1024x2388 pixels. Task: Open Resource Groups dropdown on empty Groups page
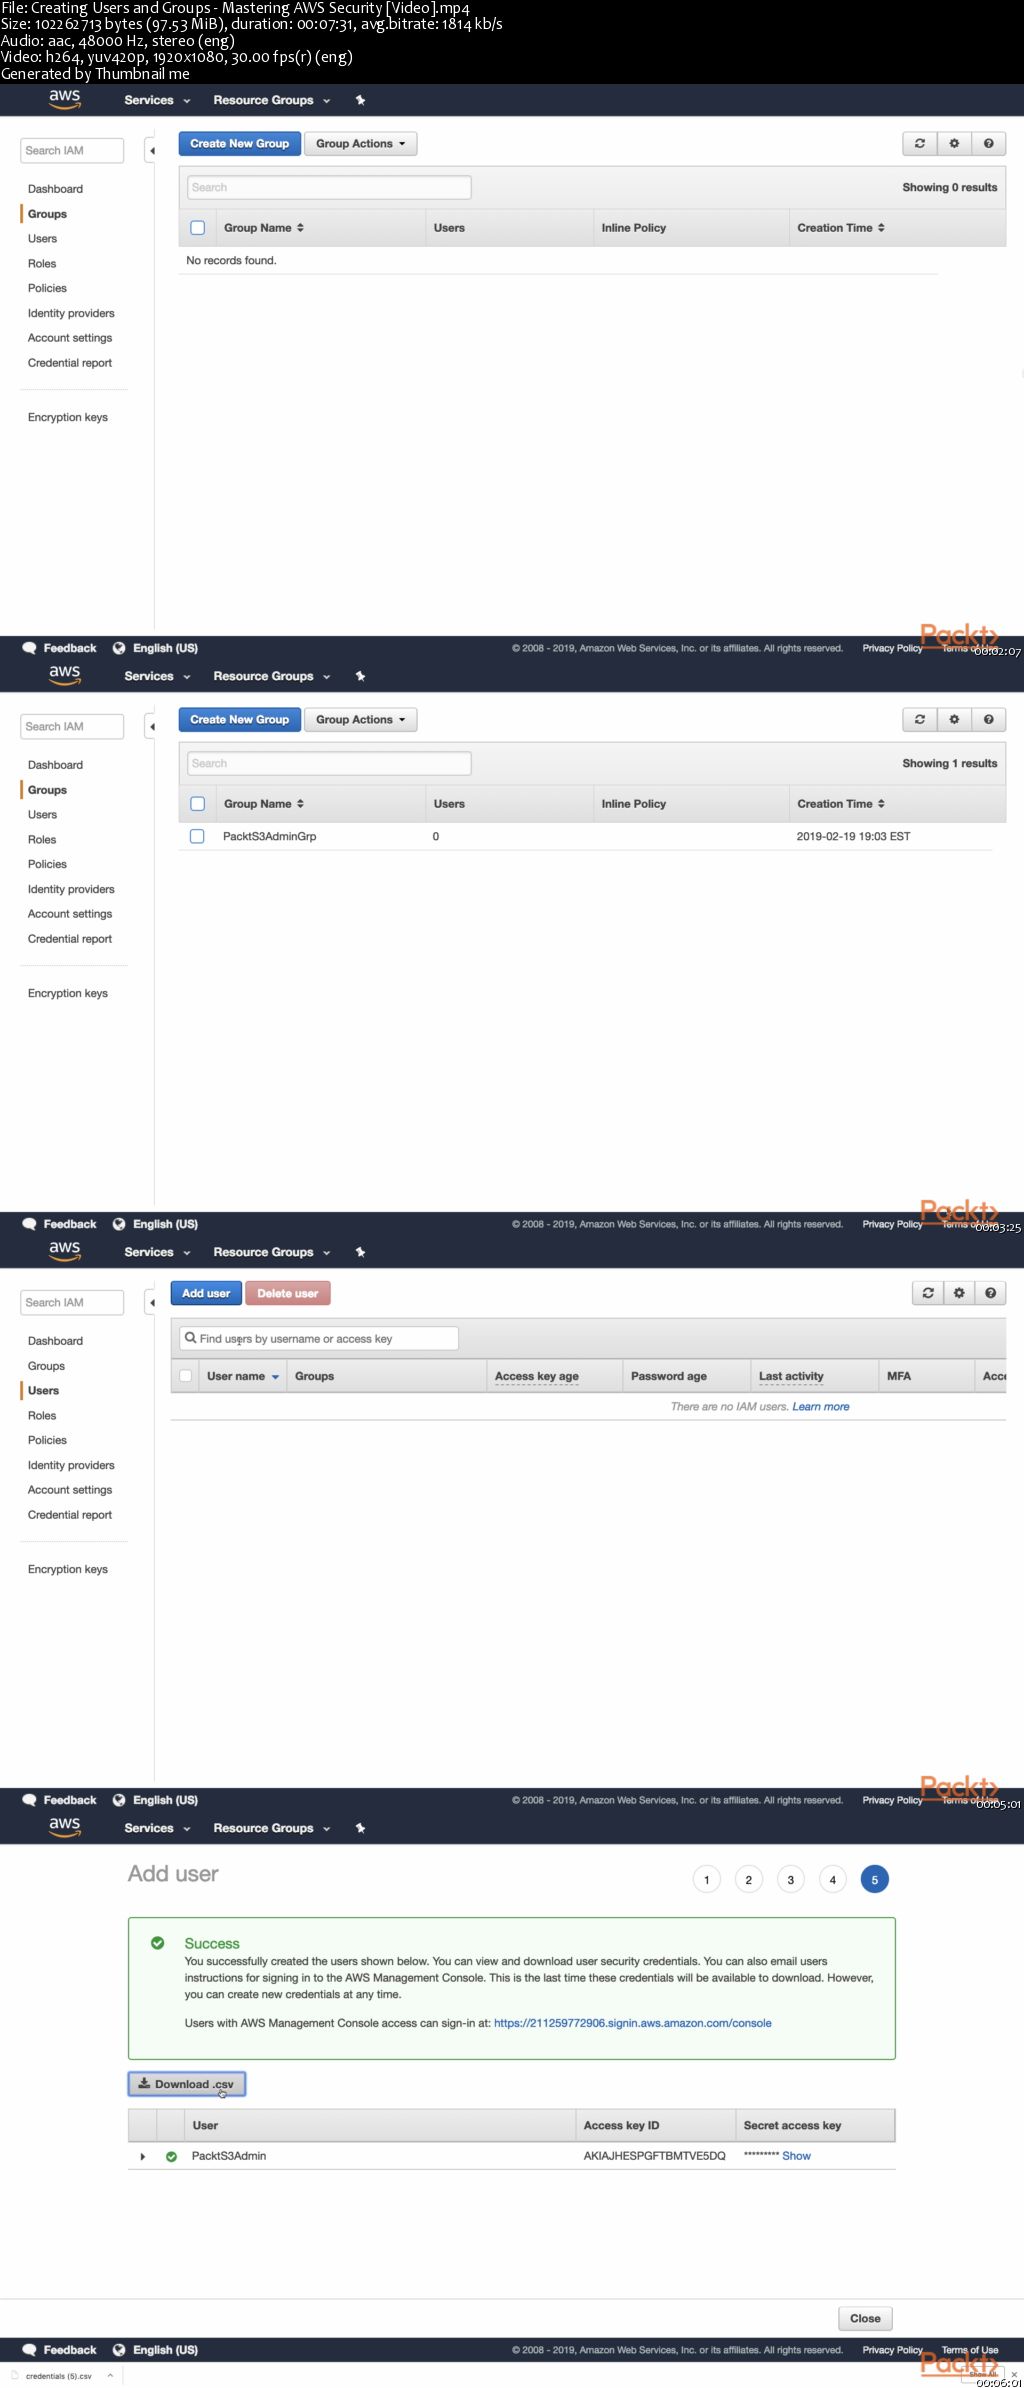coord(271,100)
